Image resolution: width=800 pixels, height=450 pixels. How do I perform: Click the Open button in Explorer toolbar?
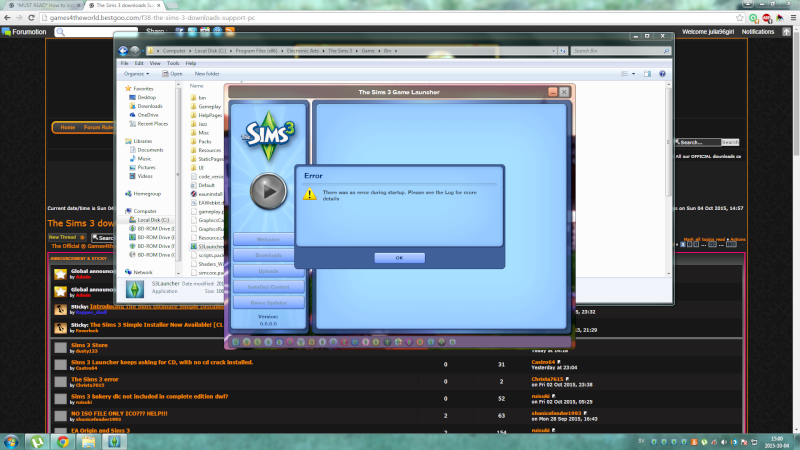pyautogui.click(x=172, y=74)
